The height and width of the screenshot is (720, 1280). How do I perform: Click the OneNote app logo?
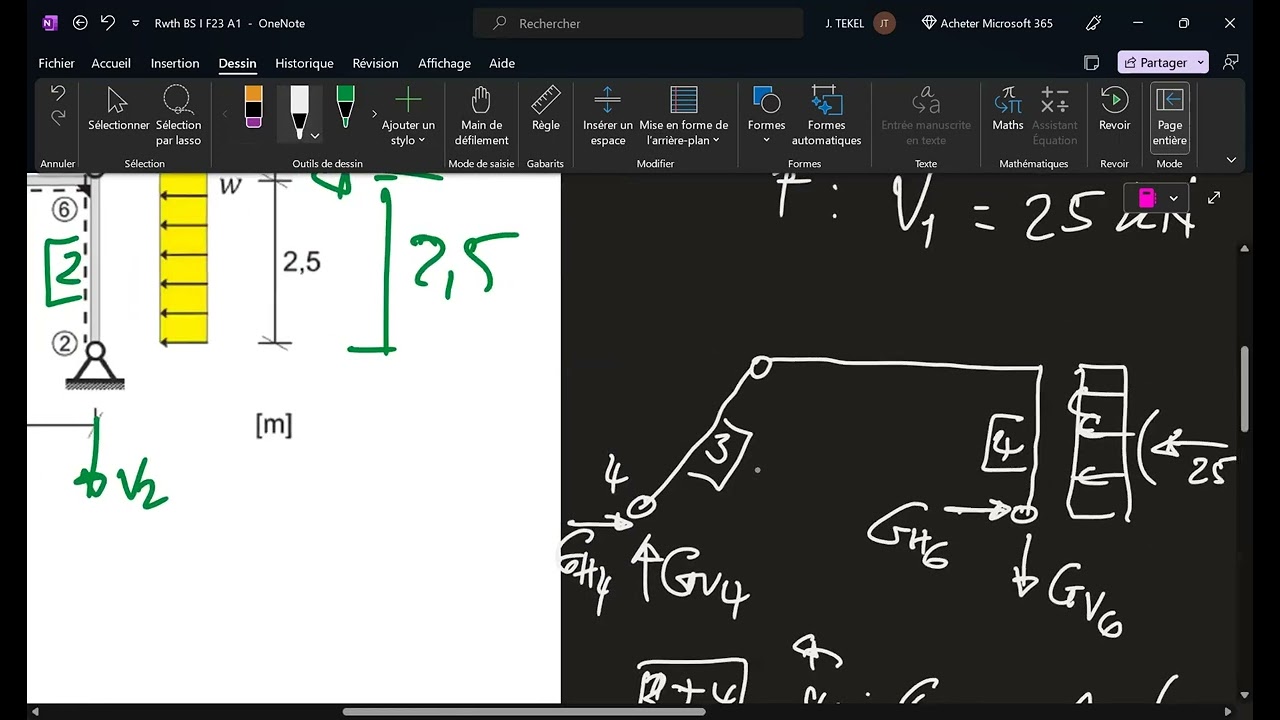coord(51,23)
